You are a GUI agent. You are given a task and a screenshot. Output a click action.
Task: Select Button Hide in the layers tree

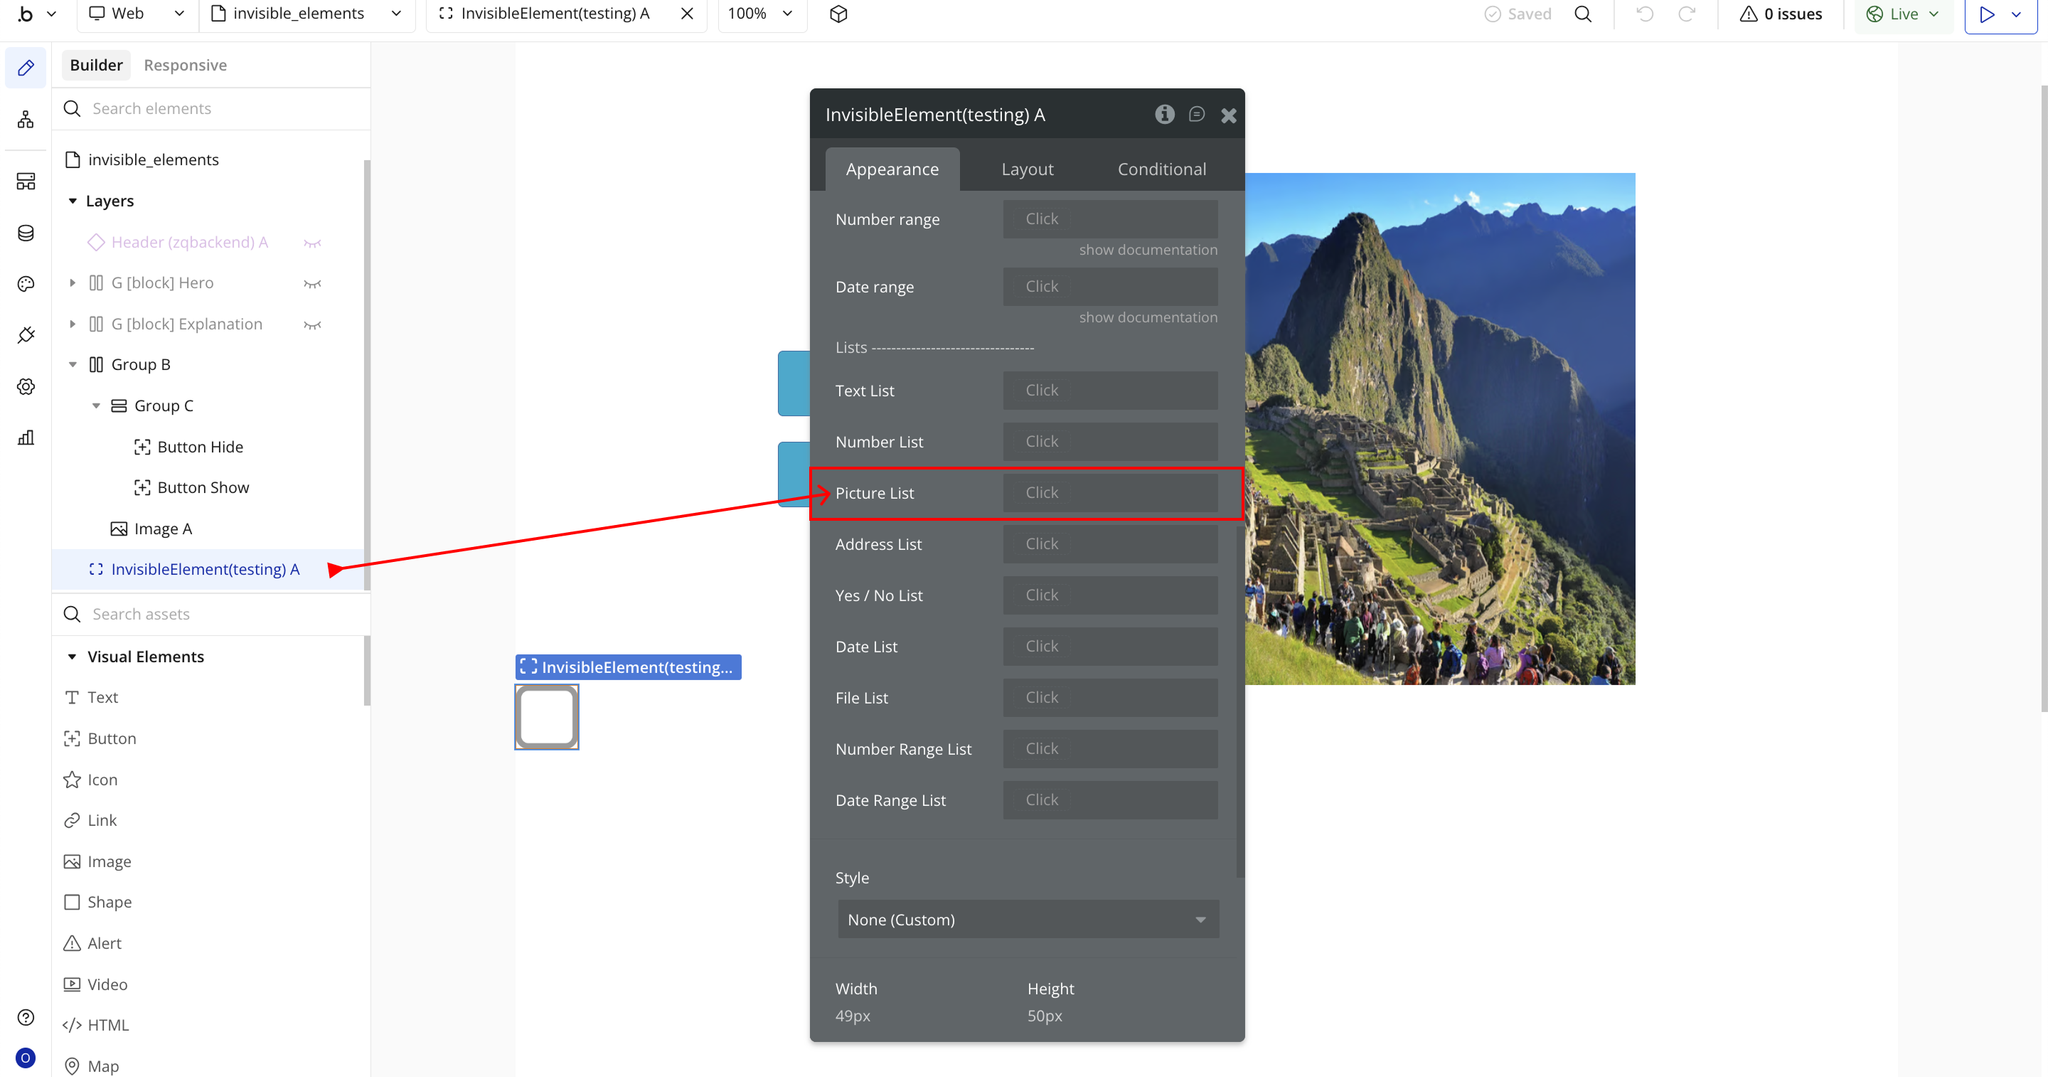pyautogui.click(x=200, y=447)
